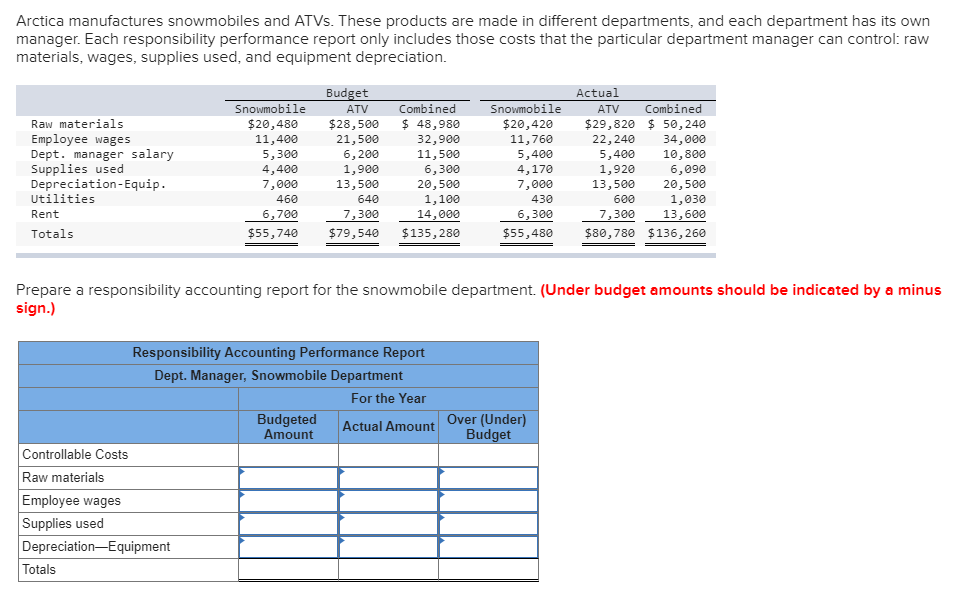Viewport: 968px width, 602px height.
Task: Click actual ATV raw materials $29,820
Action: coord(609,123)
